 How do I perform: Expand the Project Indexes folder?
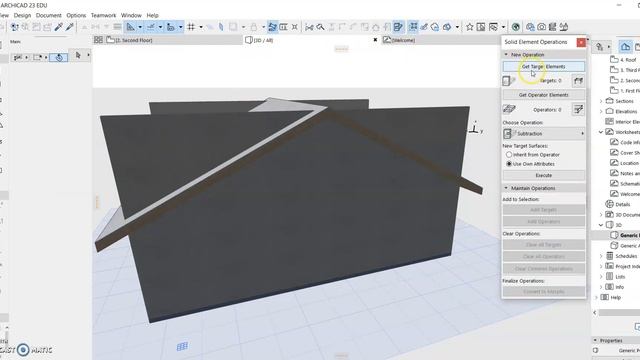click(x=601, y=266)
